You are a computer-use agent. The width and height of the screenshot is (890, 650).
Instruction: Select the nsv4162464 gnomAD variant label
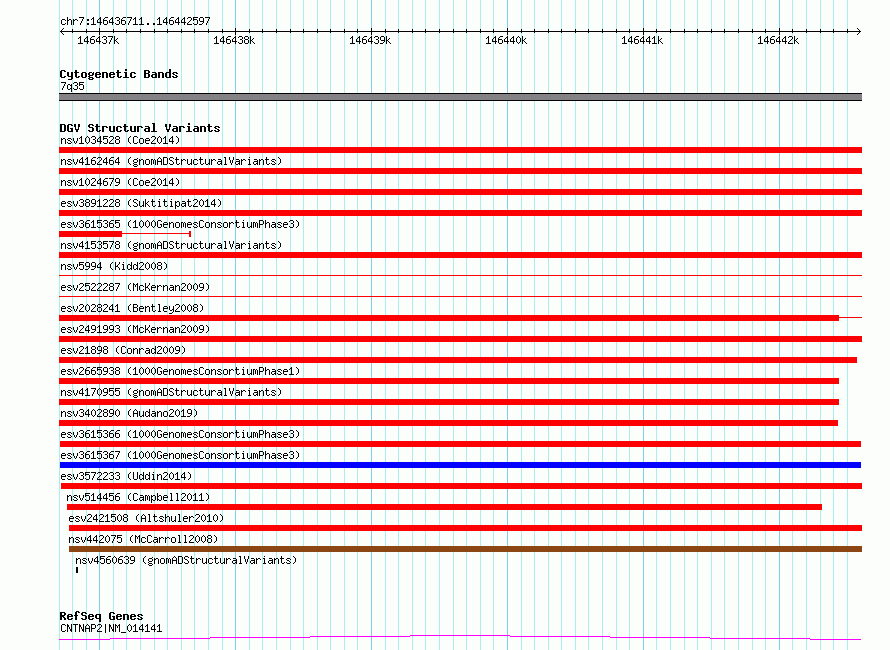click(x=171, y=161)
